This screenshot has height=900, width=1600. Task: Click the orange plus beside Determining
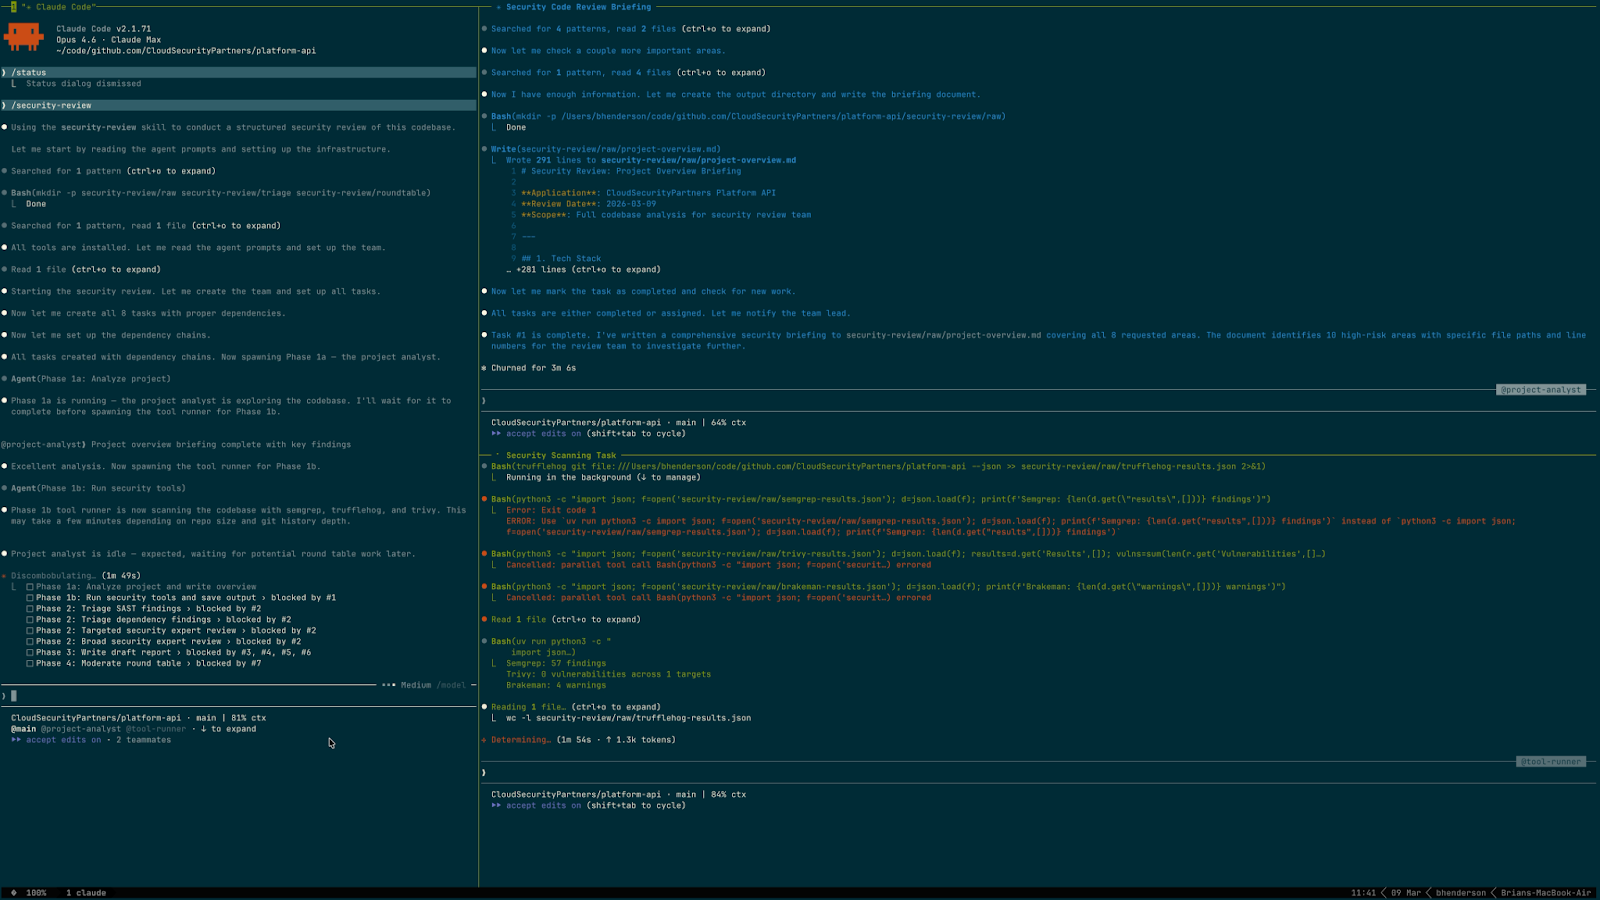484,740
